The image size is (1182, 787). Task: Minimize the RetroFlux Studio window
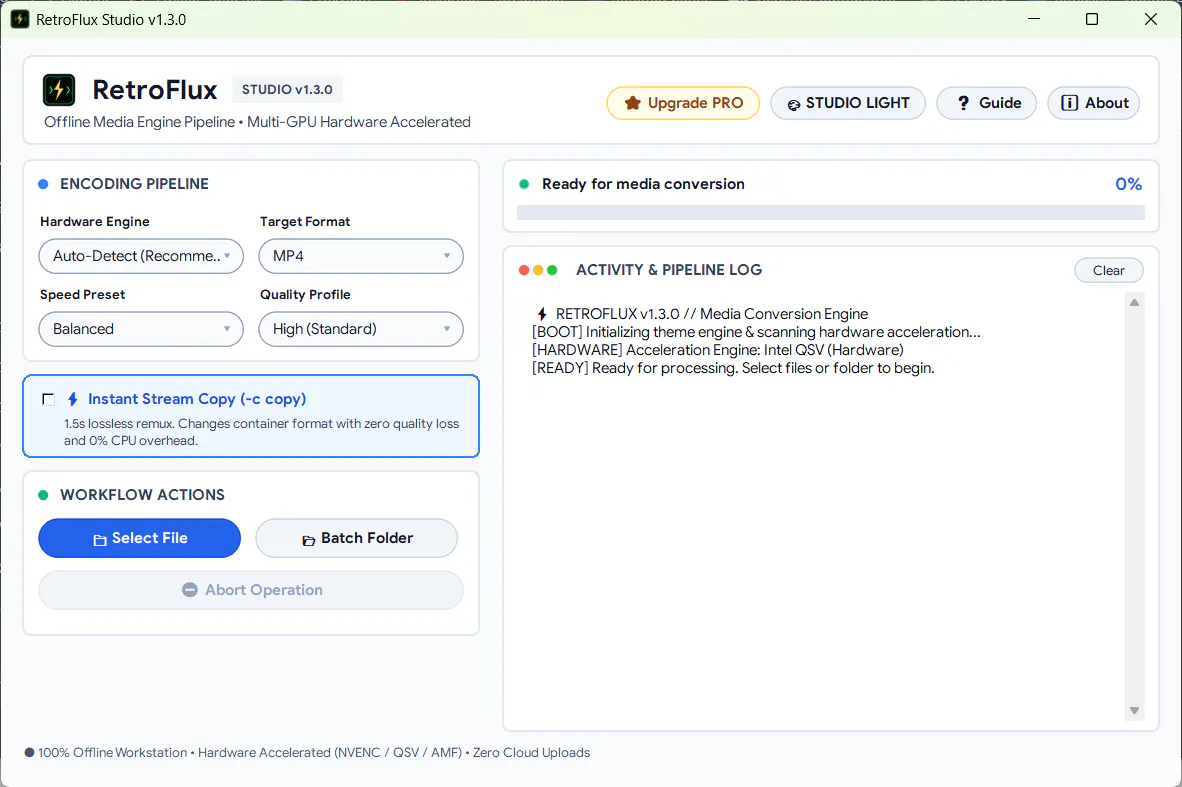coord(1034,19)
